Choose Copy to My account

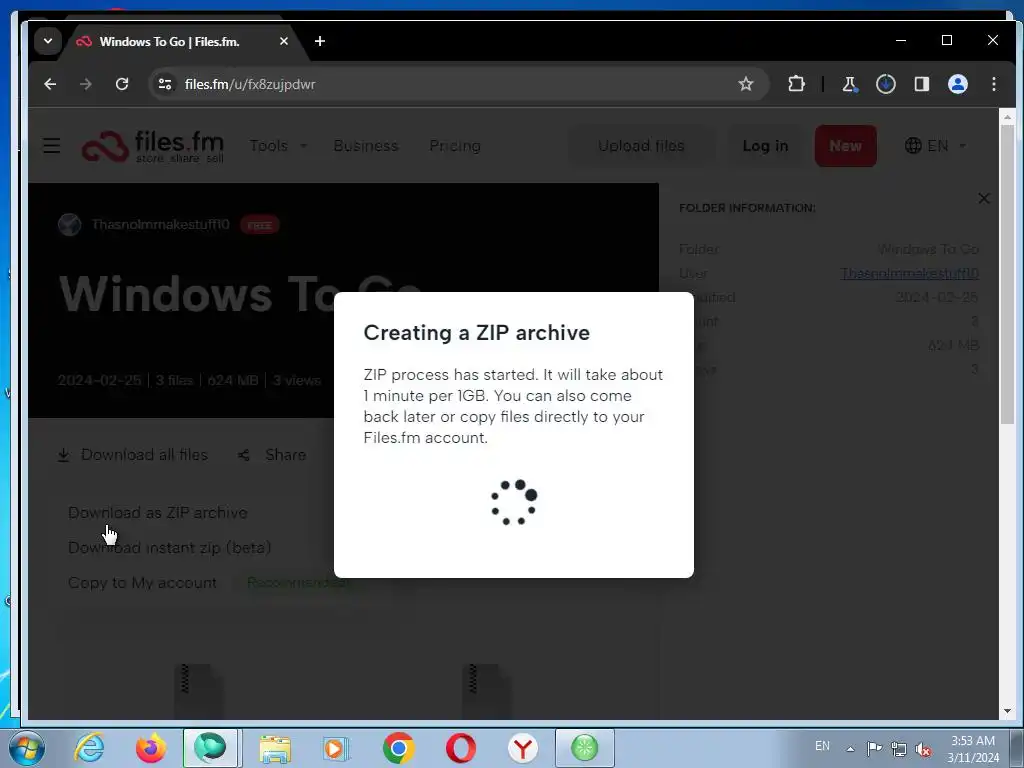[x=142, y=583]
